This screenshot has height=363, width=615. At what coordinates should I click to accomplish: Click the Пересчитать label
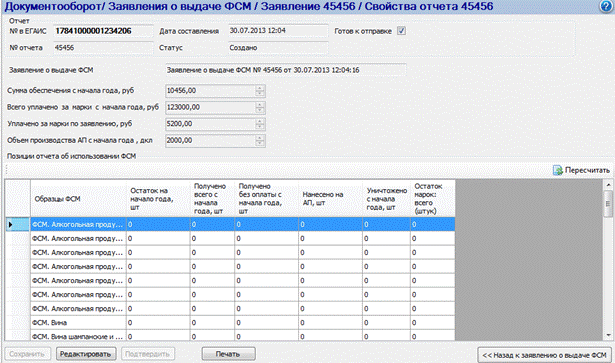point(587,170)
